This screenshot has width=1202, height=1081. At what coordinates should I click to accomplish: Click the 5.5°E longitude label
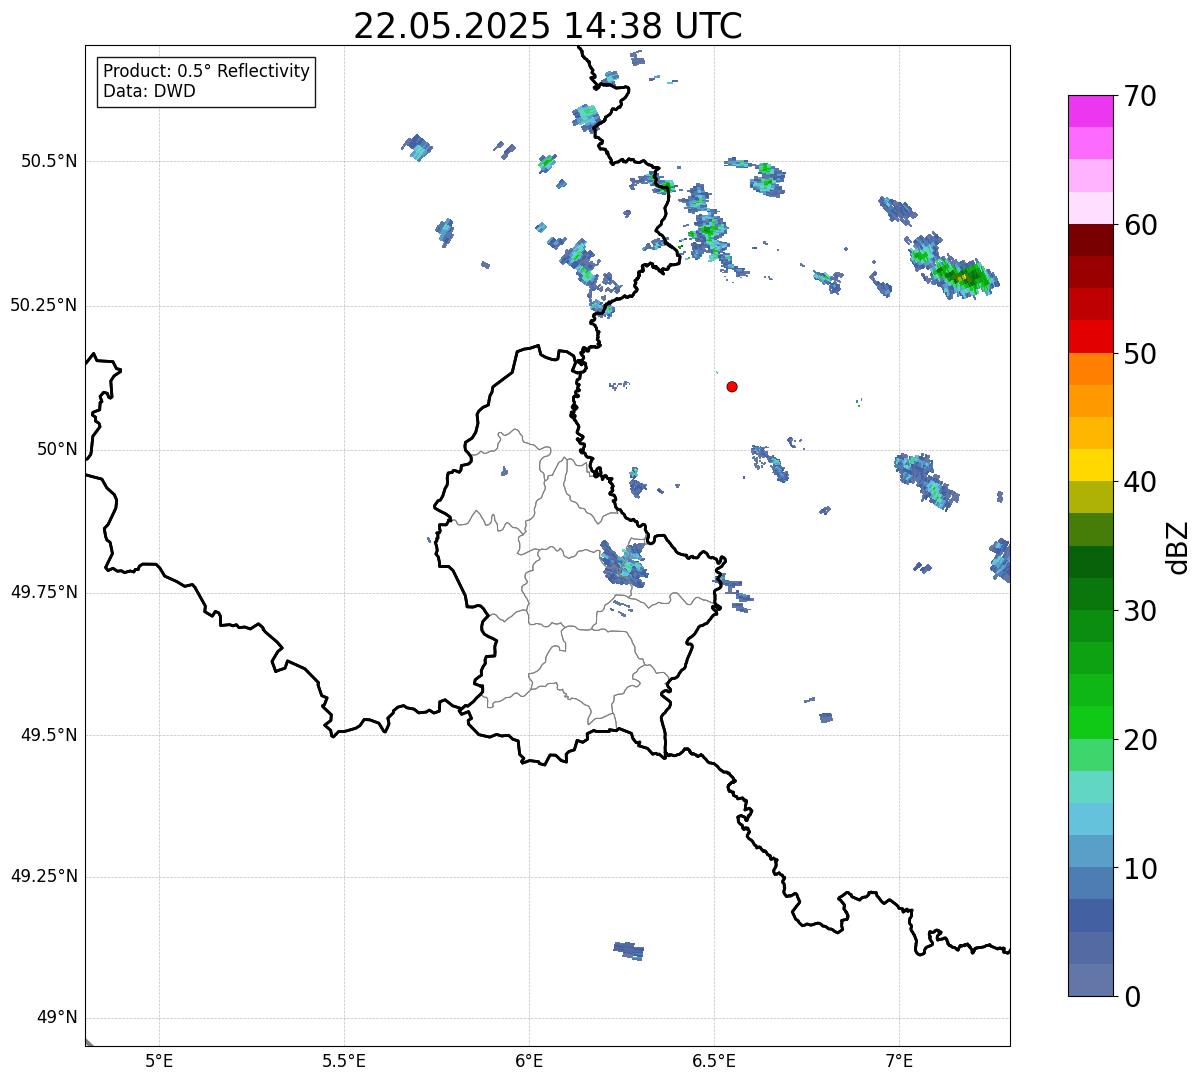click(x=344, y=1060)
